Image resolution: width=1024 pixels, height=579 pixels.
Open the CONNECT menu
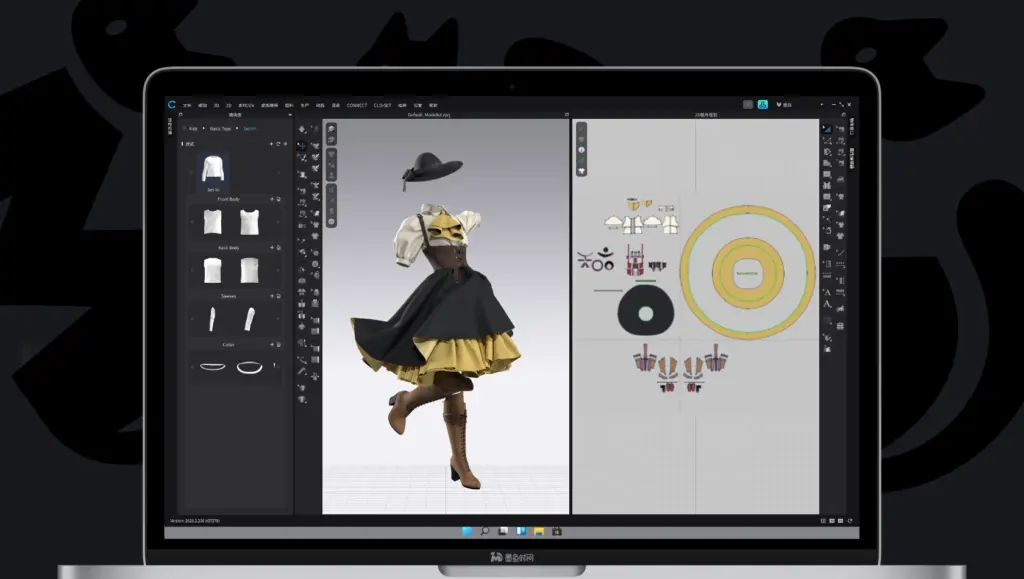pyautogui.click(x=357, y=105)
